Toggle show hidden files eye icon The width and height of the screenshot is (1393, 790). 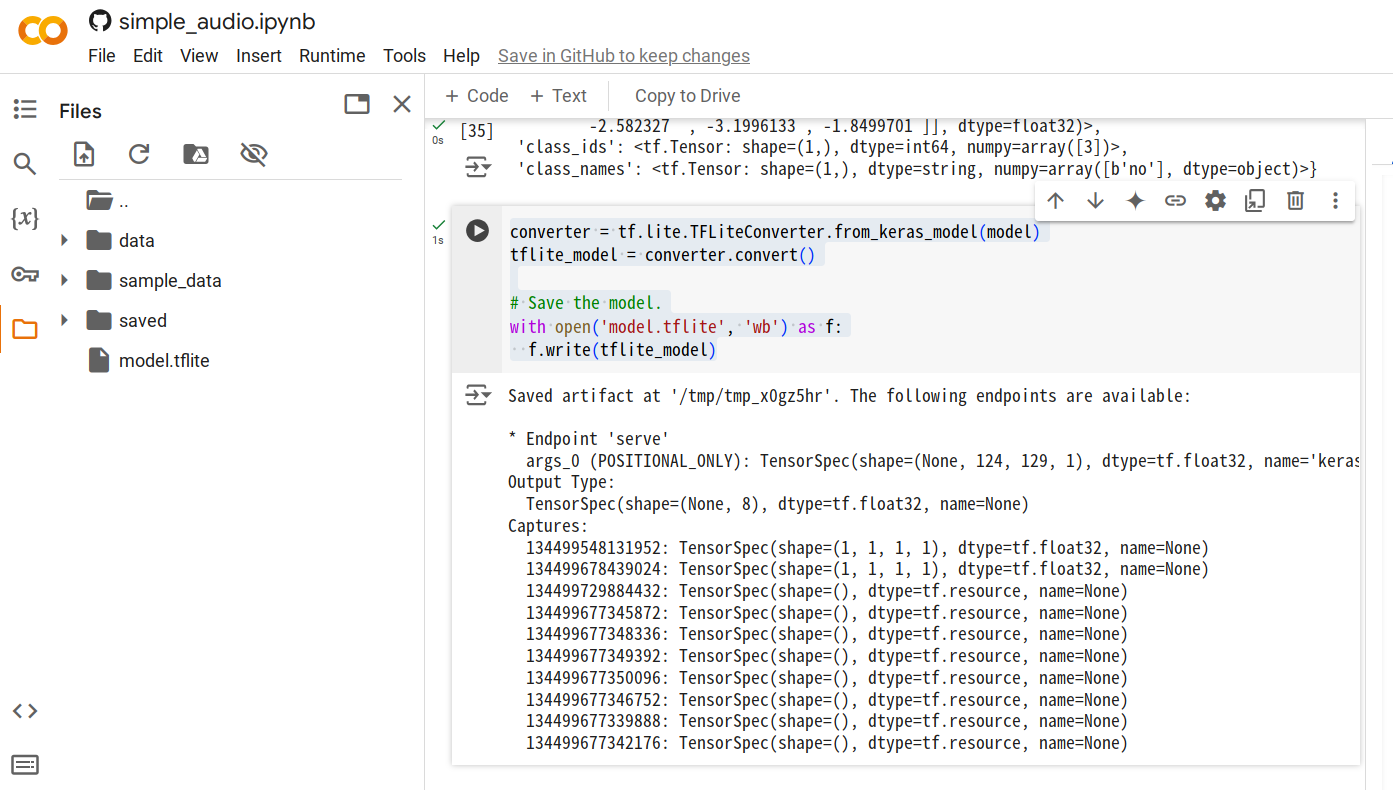pos(254,154)
